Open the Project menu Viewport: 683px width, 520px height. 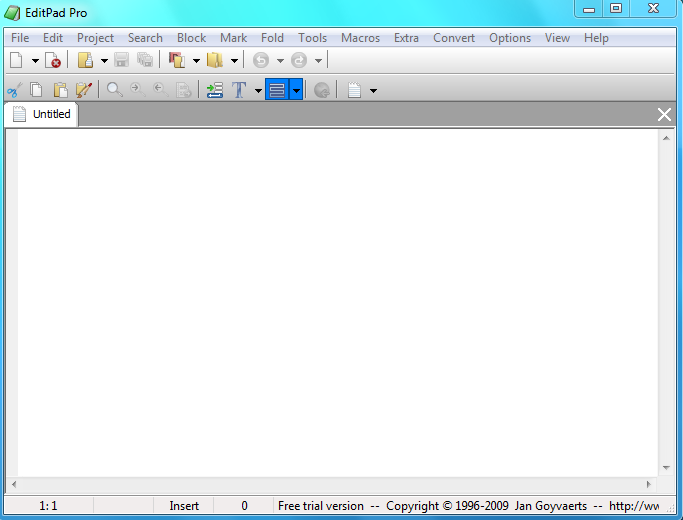95,38
